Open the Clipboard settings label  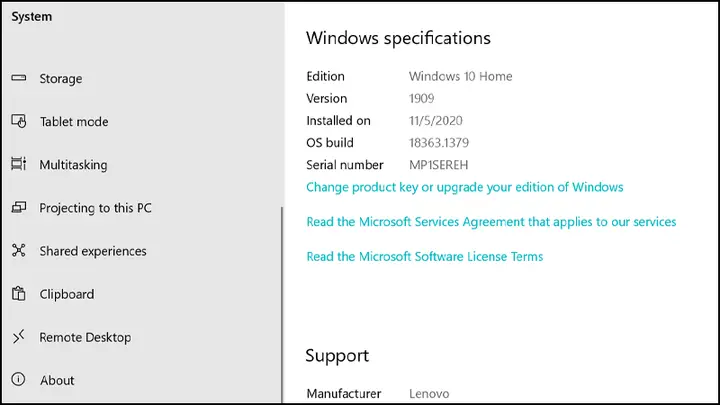point(67,294)
